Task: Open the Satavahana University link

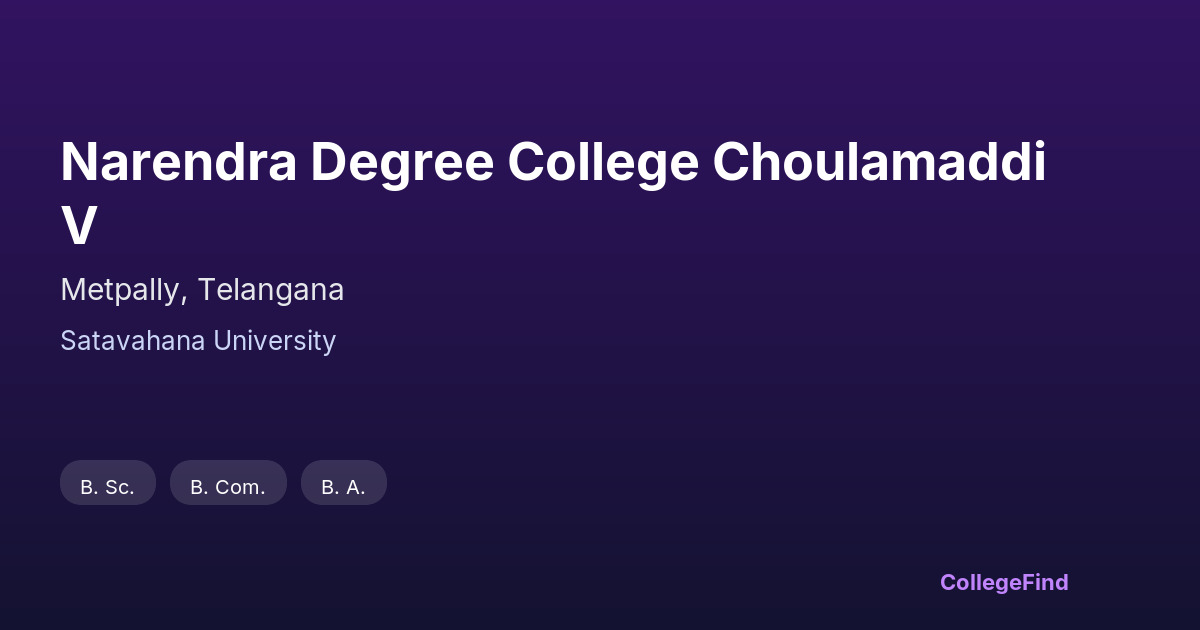Action: (x=198, y=341)
